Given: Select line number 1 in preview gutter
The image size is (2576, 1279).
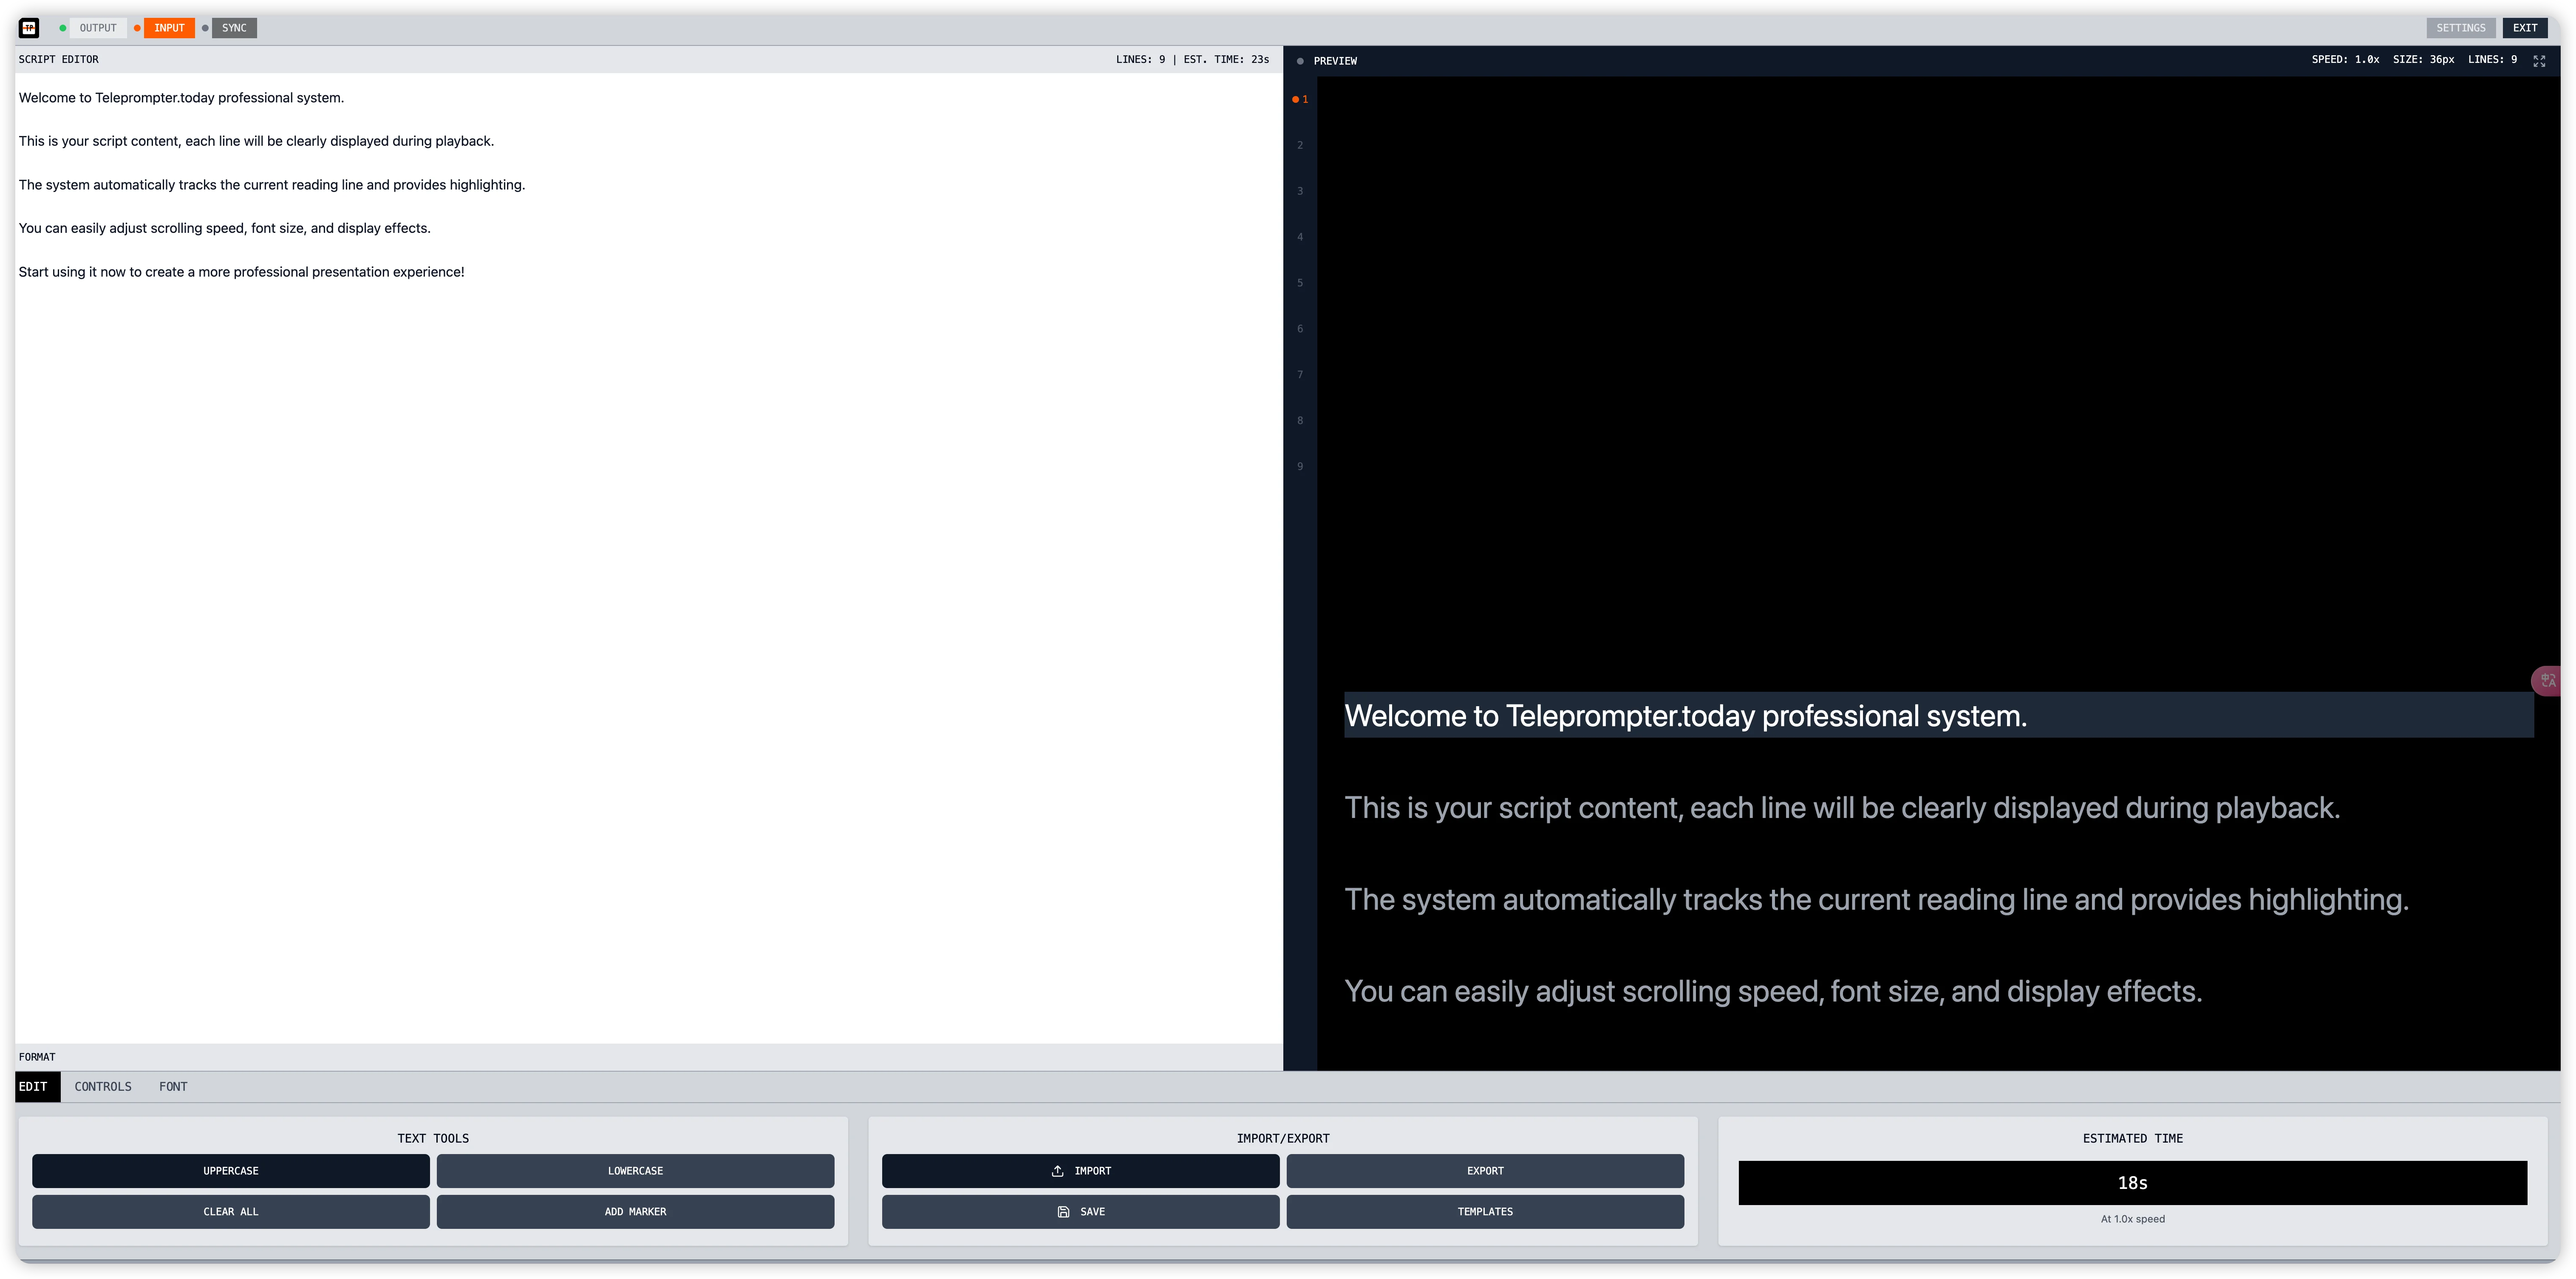Looking at the screenshot, I should coord(1300,99).
